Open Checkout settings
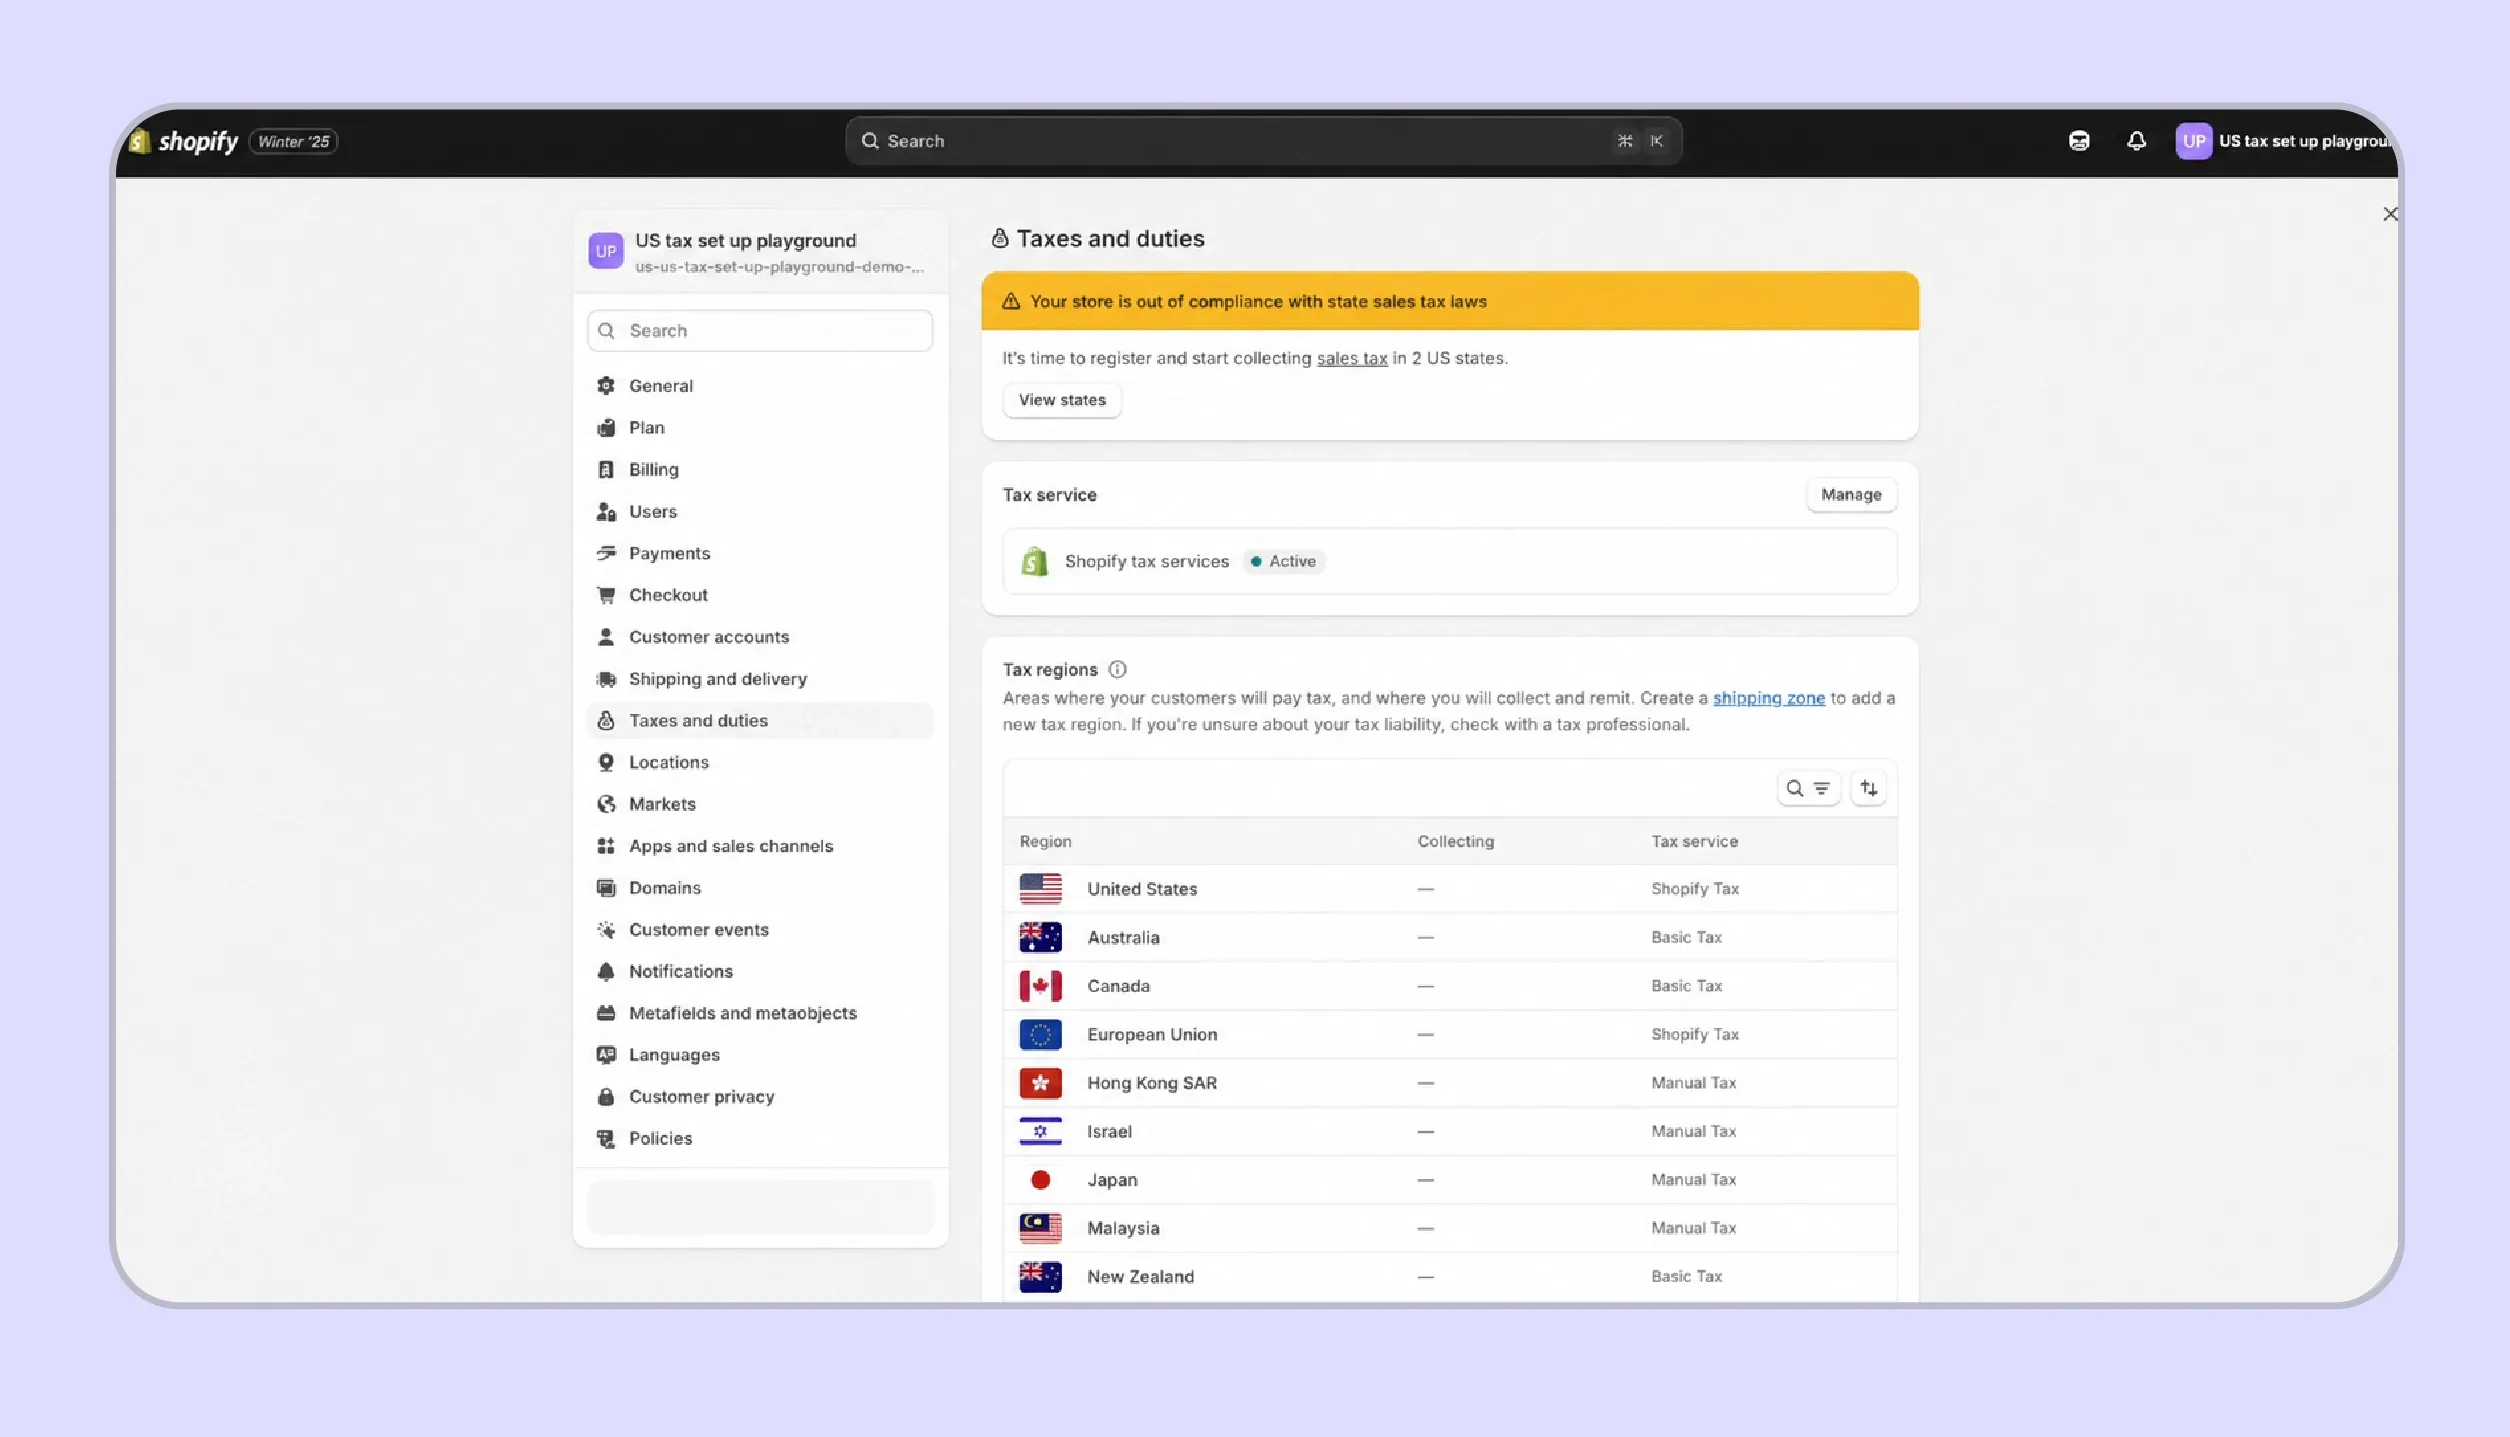Image resolution: width=2510 pixels, height=1437 pixels. tap(760, 595)
